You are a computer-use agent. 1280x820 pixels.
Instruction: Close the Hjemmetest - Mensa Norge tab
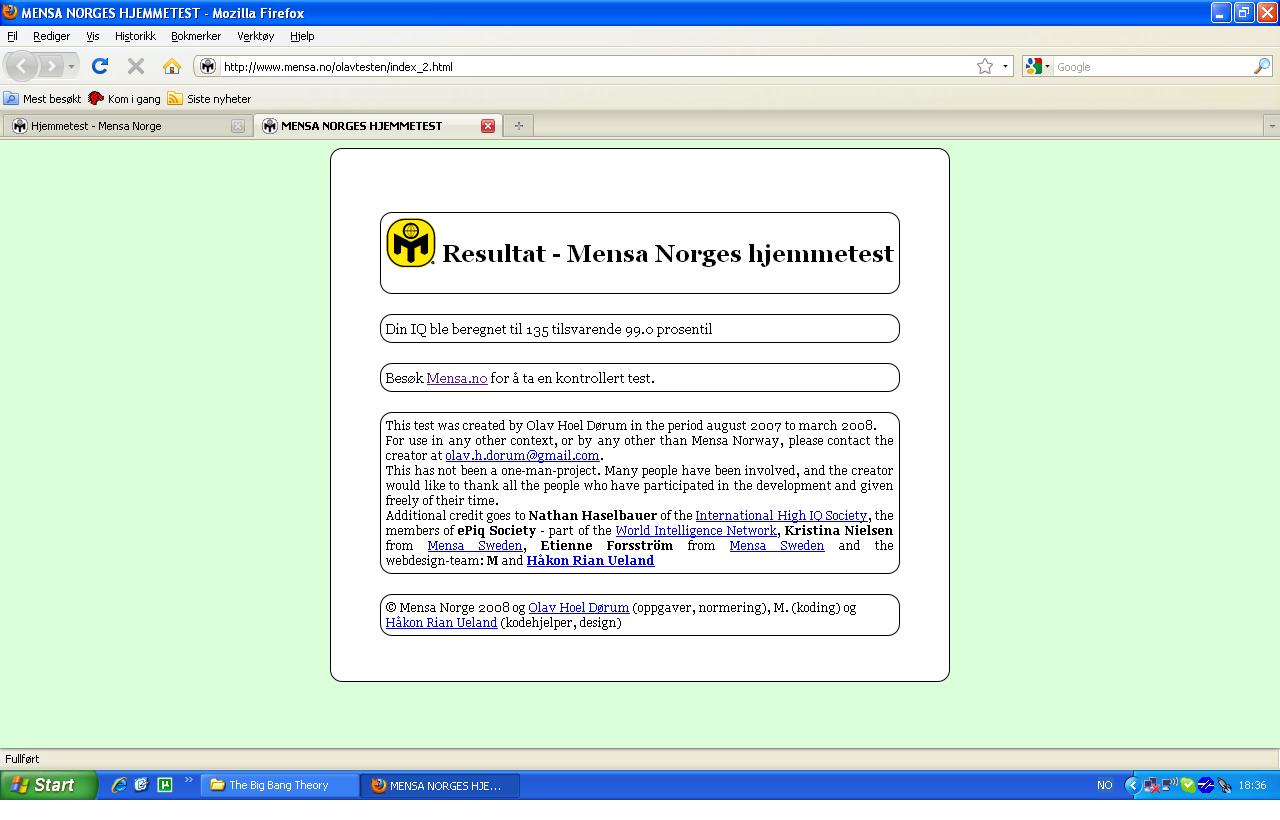click(237, 126)
